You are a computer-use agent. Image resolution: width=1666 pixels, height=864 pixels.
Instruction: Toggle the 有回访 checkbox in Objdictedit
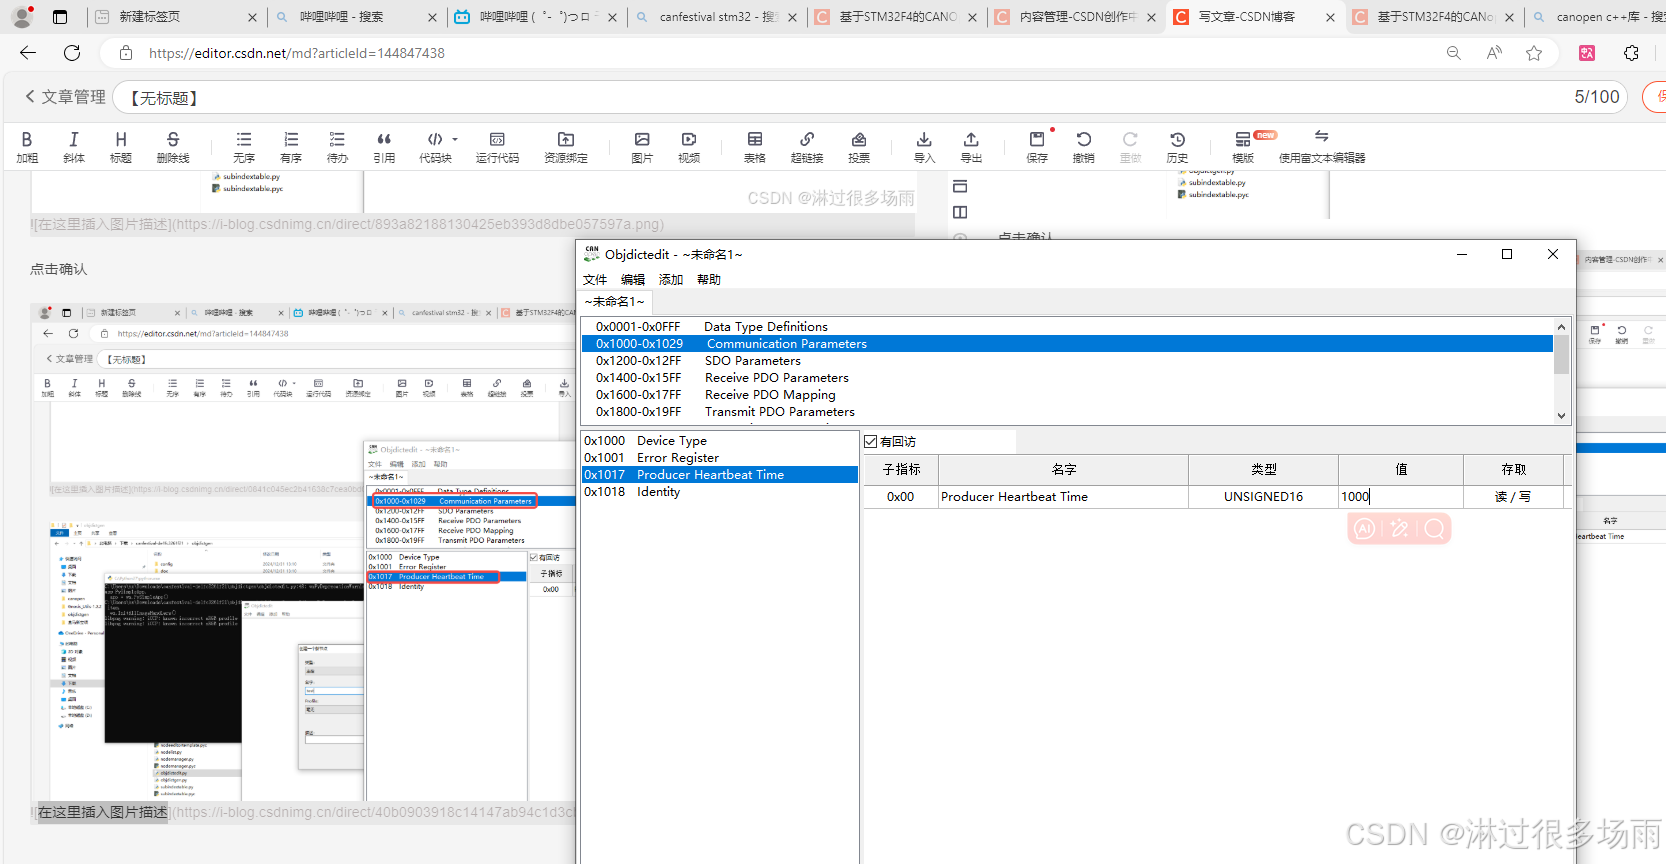pos(871,441)
